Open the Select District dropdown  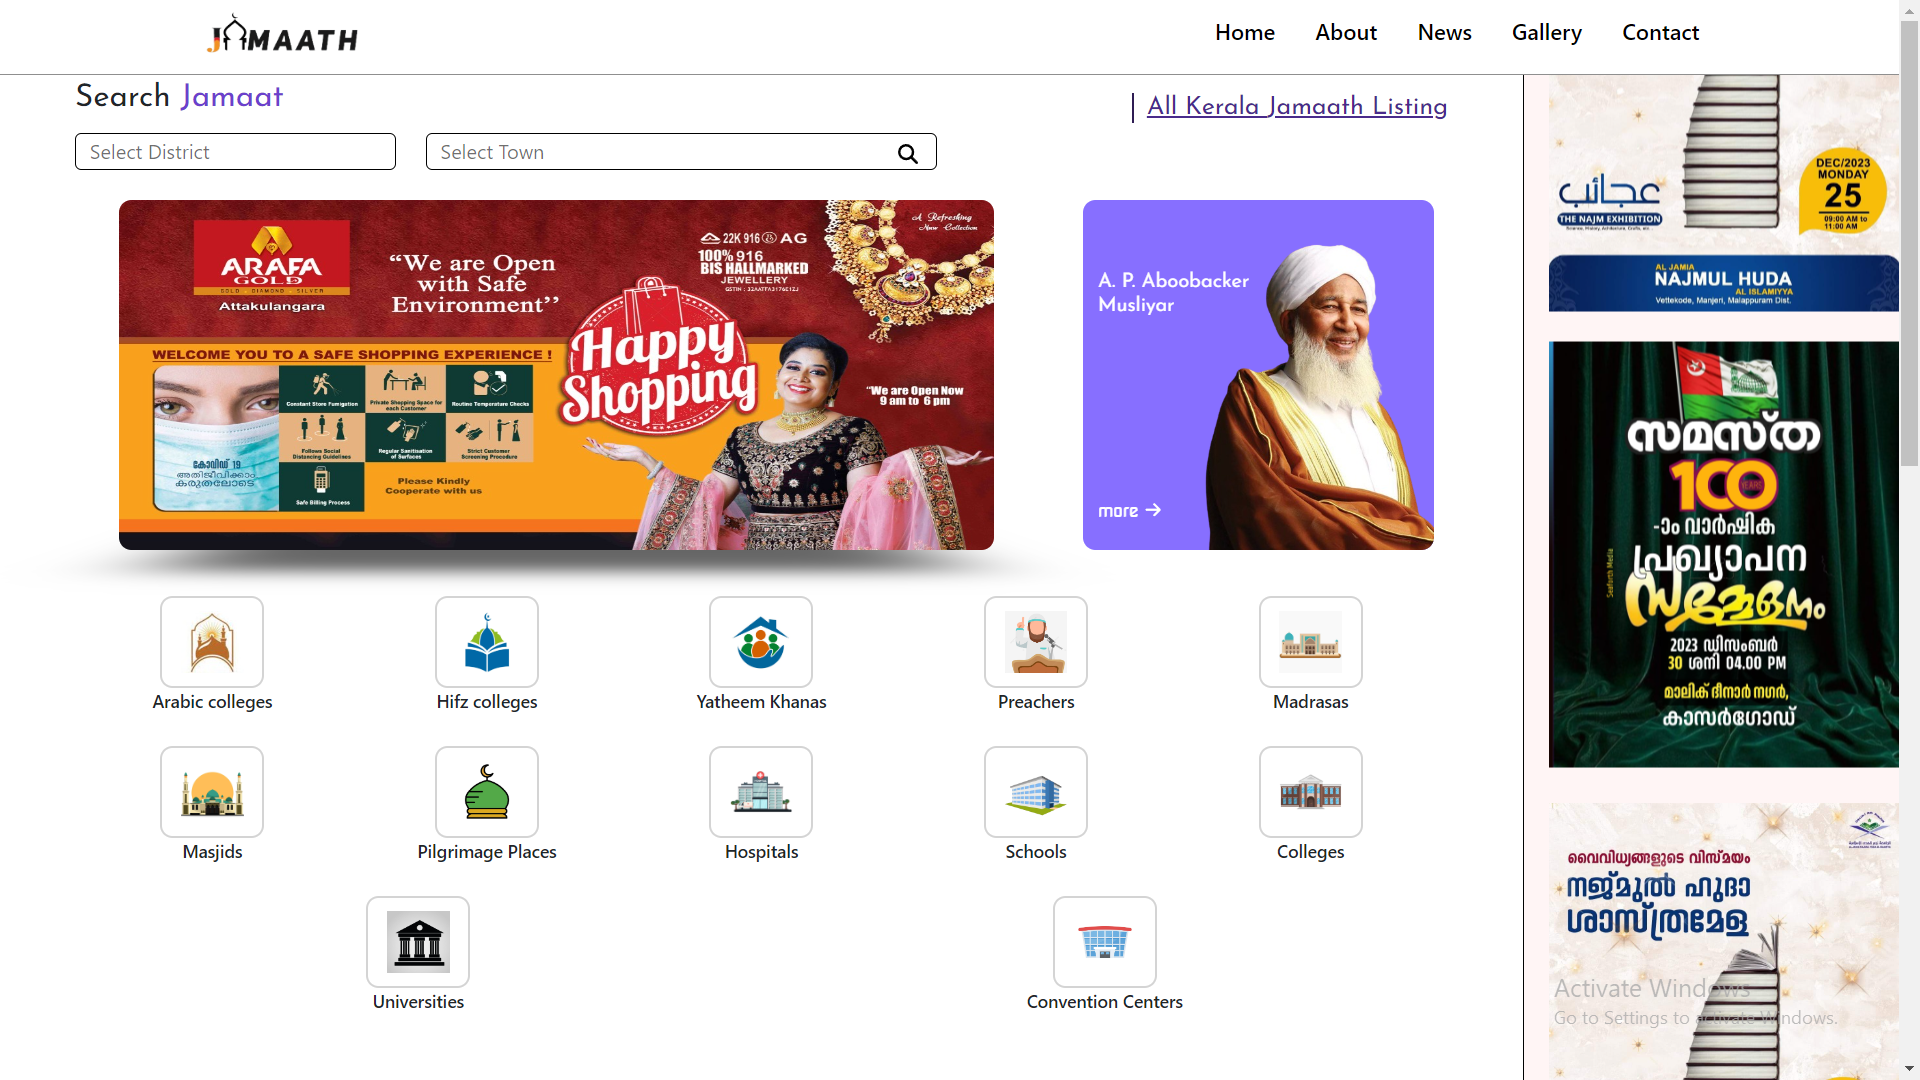236,152
